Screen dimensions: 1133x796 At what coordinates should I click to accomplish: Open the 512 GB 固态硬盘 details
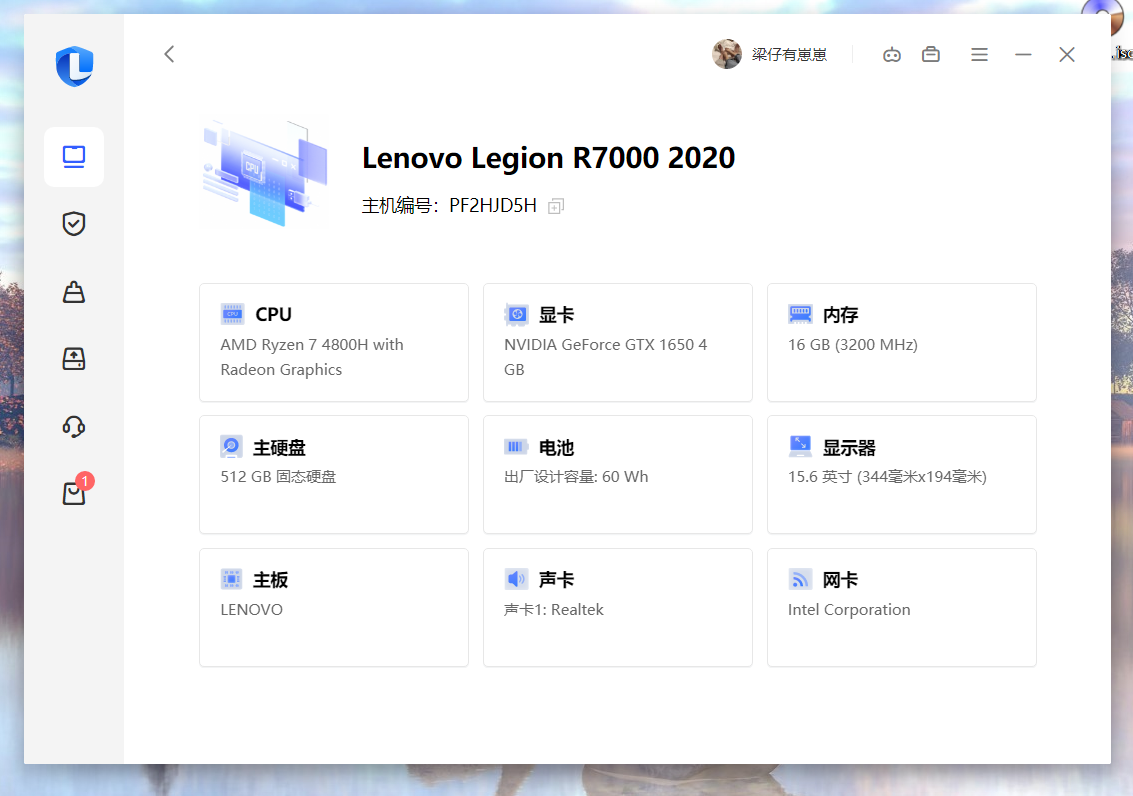point(334,475)
